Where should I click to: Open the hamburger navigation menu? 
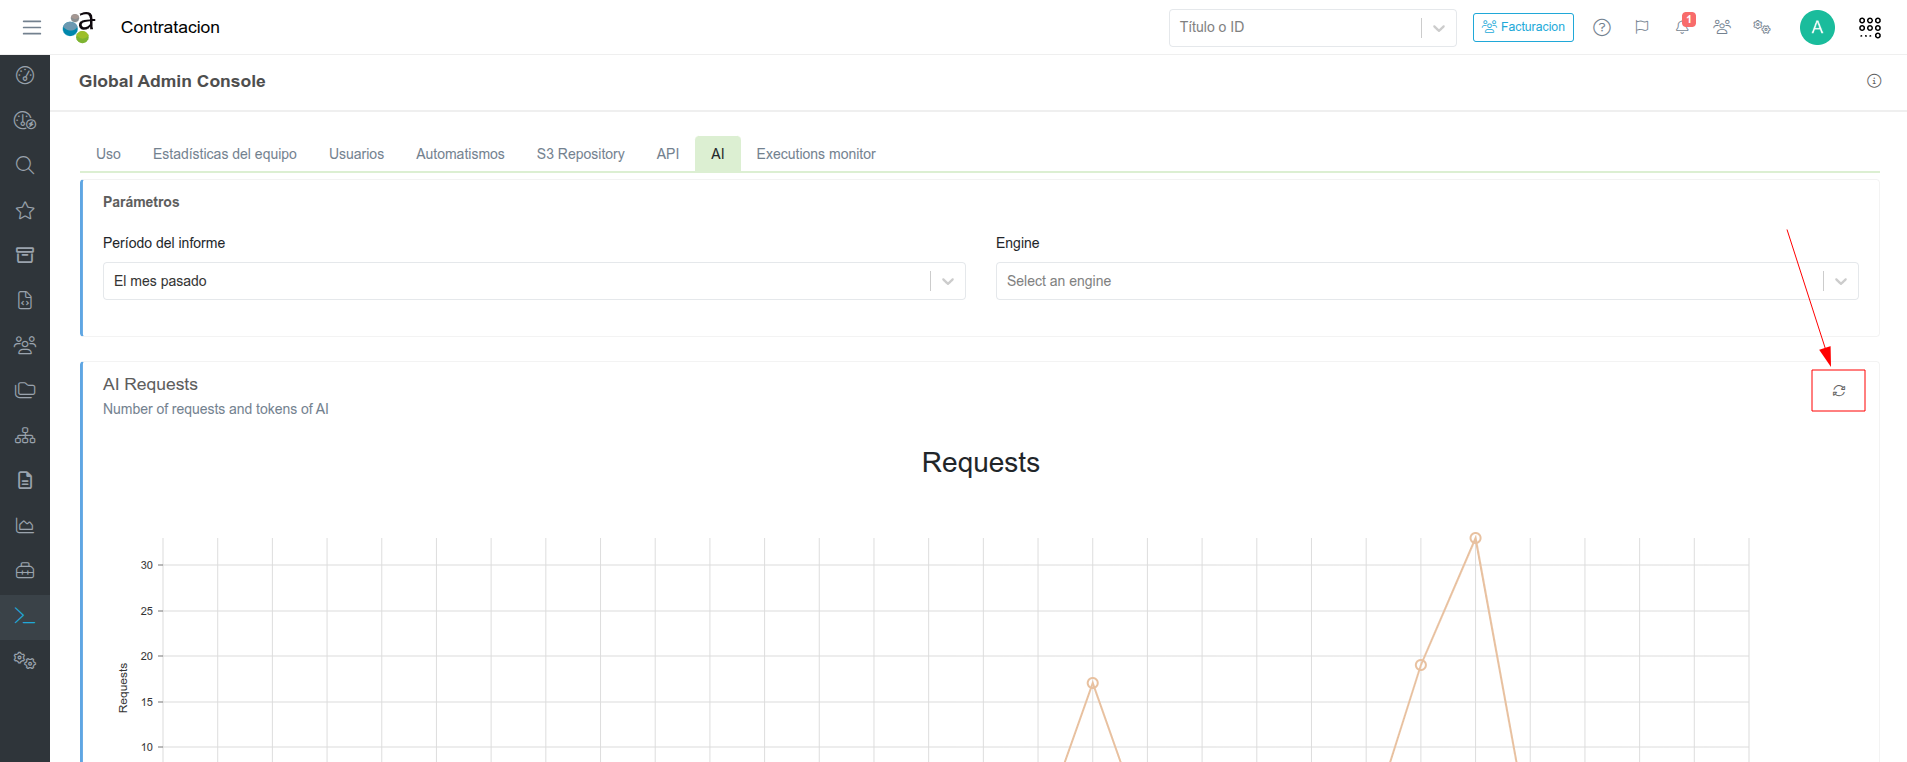click(32, 27)
